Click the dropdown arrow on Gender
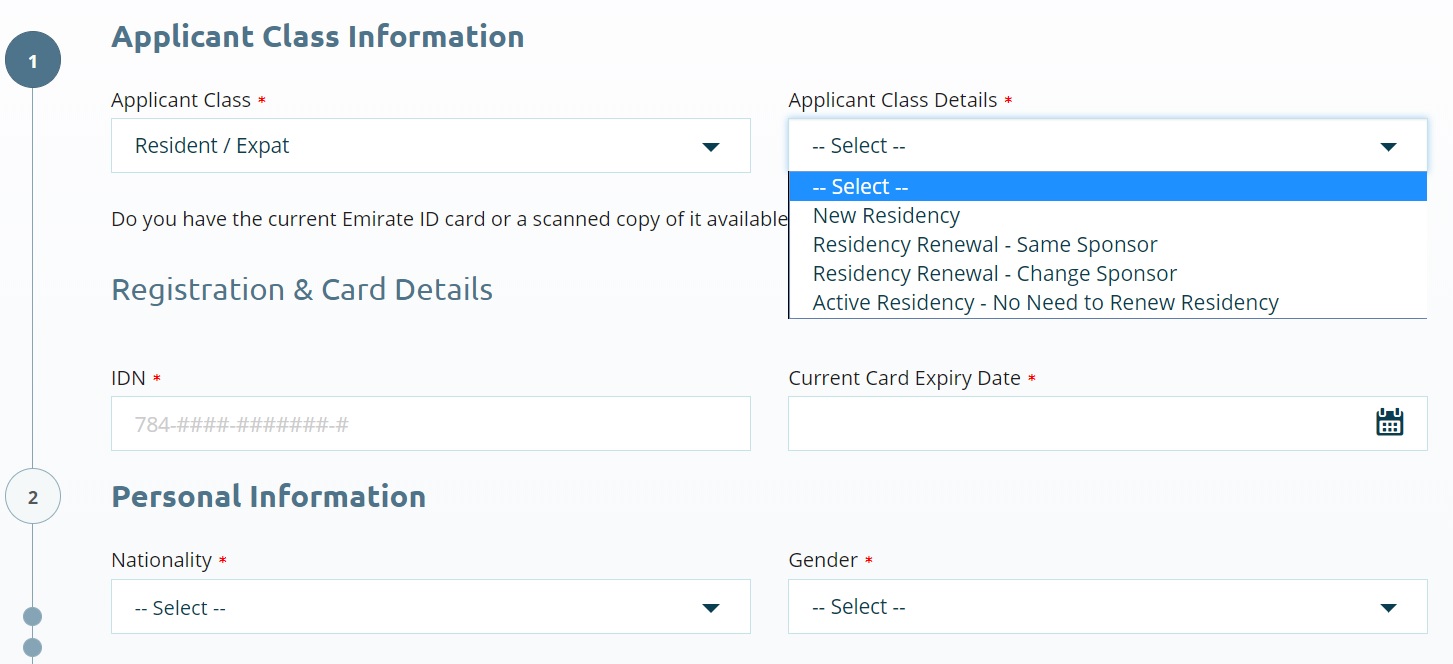Image resolution: width=1453 pixels, height=664 pixels. pos(1388,607)
